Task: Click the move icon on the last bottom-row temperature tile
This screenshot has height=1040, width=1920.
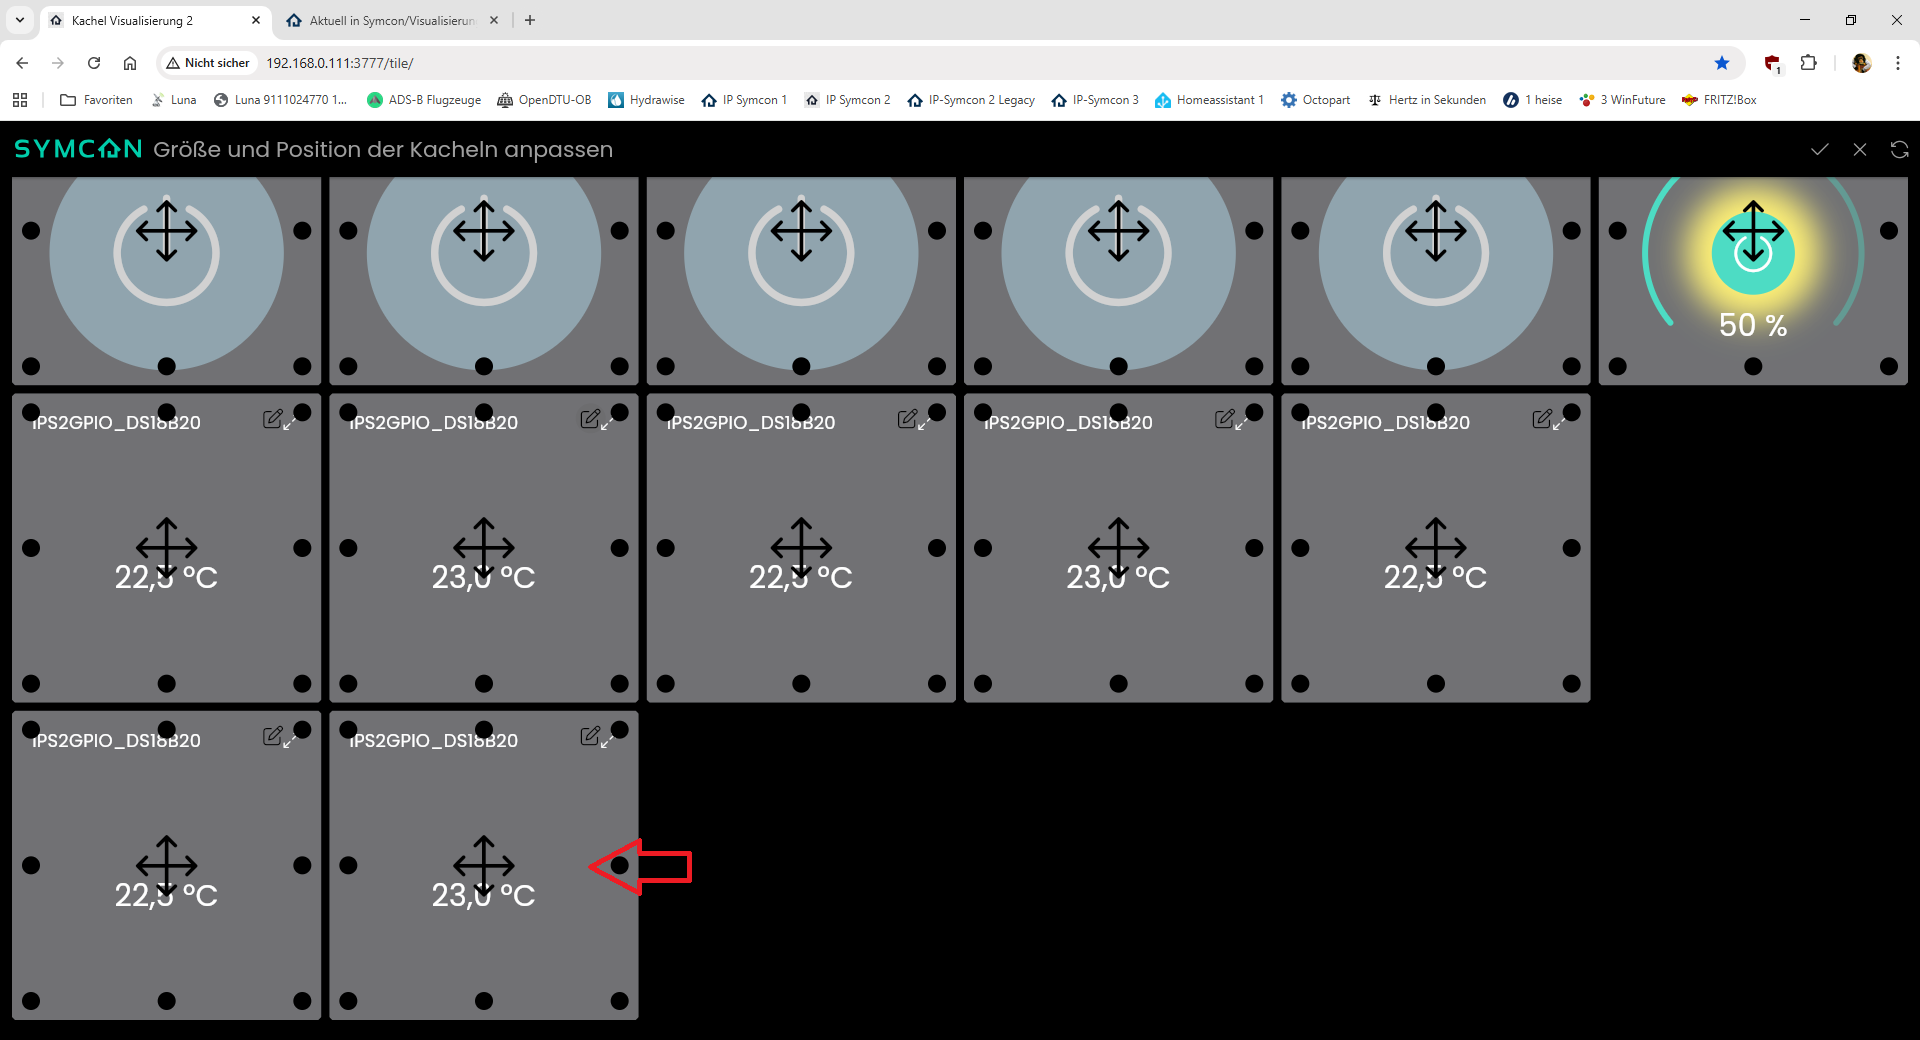Action: 483,865
